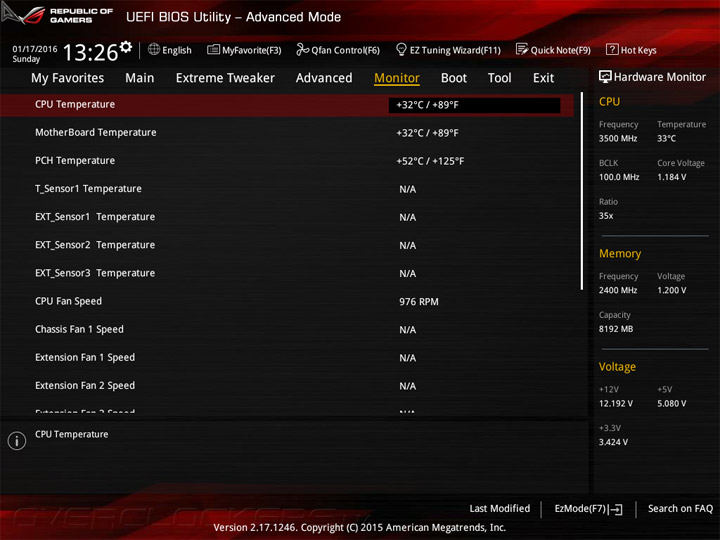Click Search on FAQ
Image resolution: width=720 pixels, height=540 pixels.
[x=680, y=508]
